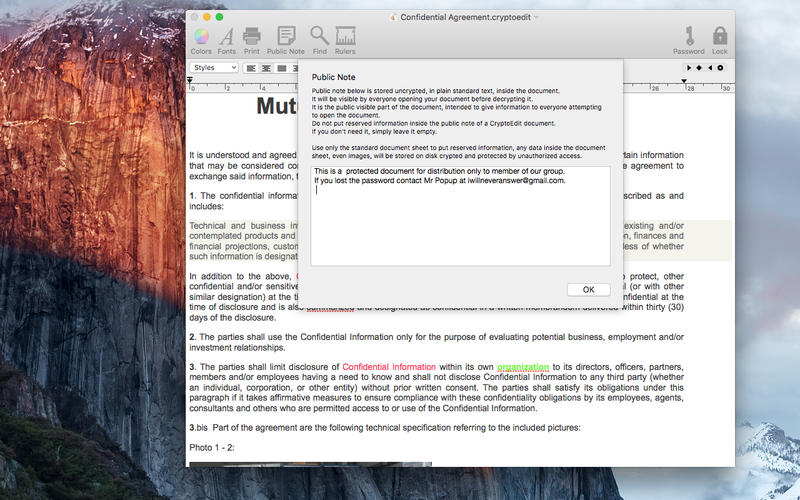
Task: Click the yellow minimize window button
Action: 207,17
